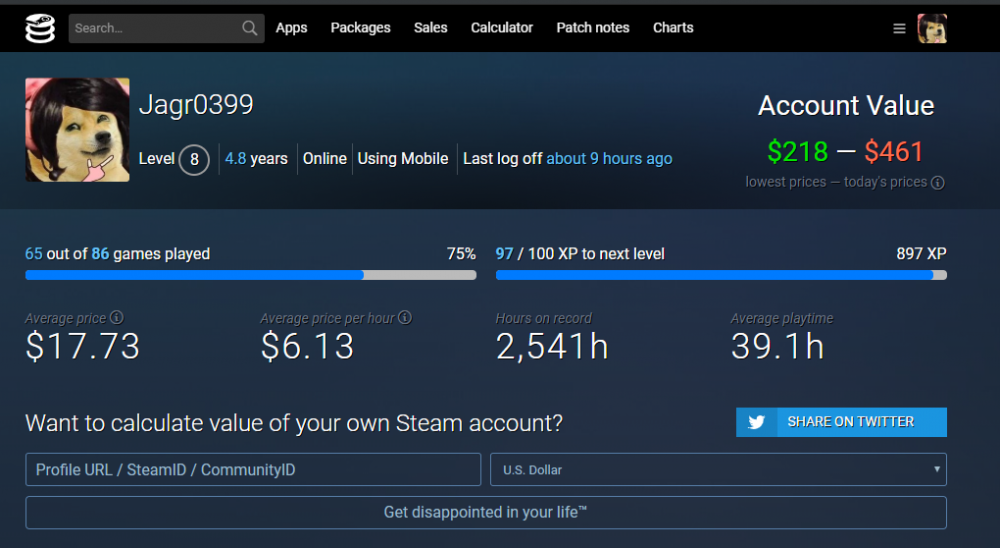Image resolution: width=1000 pixels, height=548 pixels.
Task: Focus the Profile URL / SteamID input field
Action: pos(253,469)
